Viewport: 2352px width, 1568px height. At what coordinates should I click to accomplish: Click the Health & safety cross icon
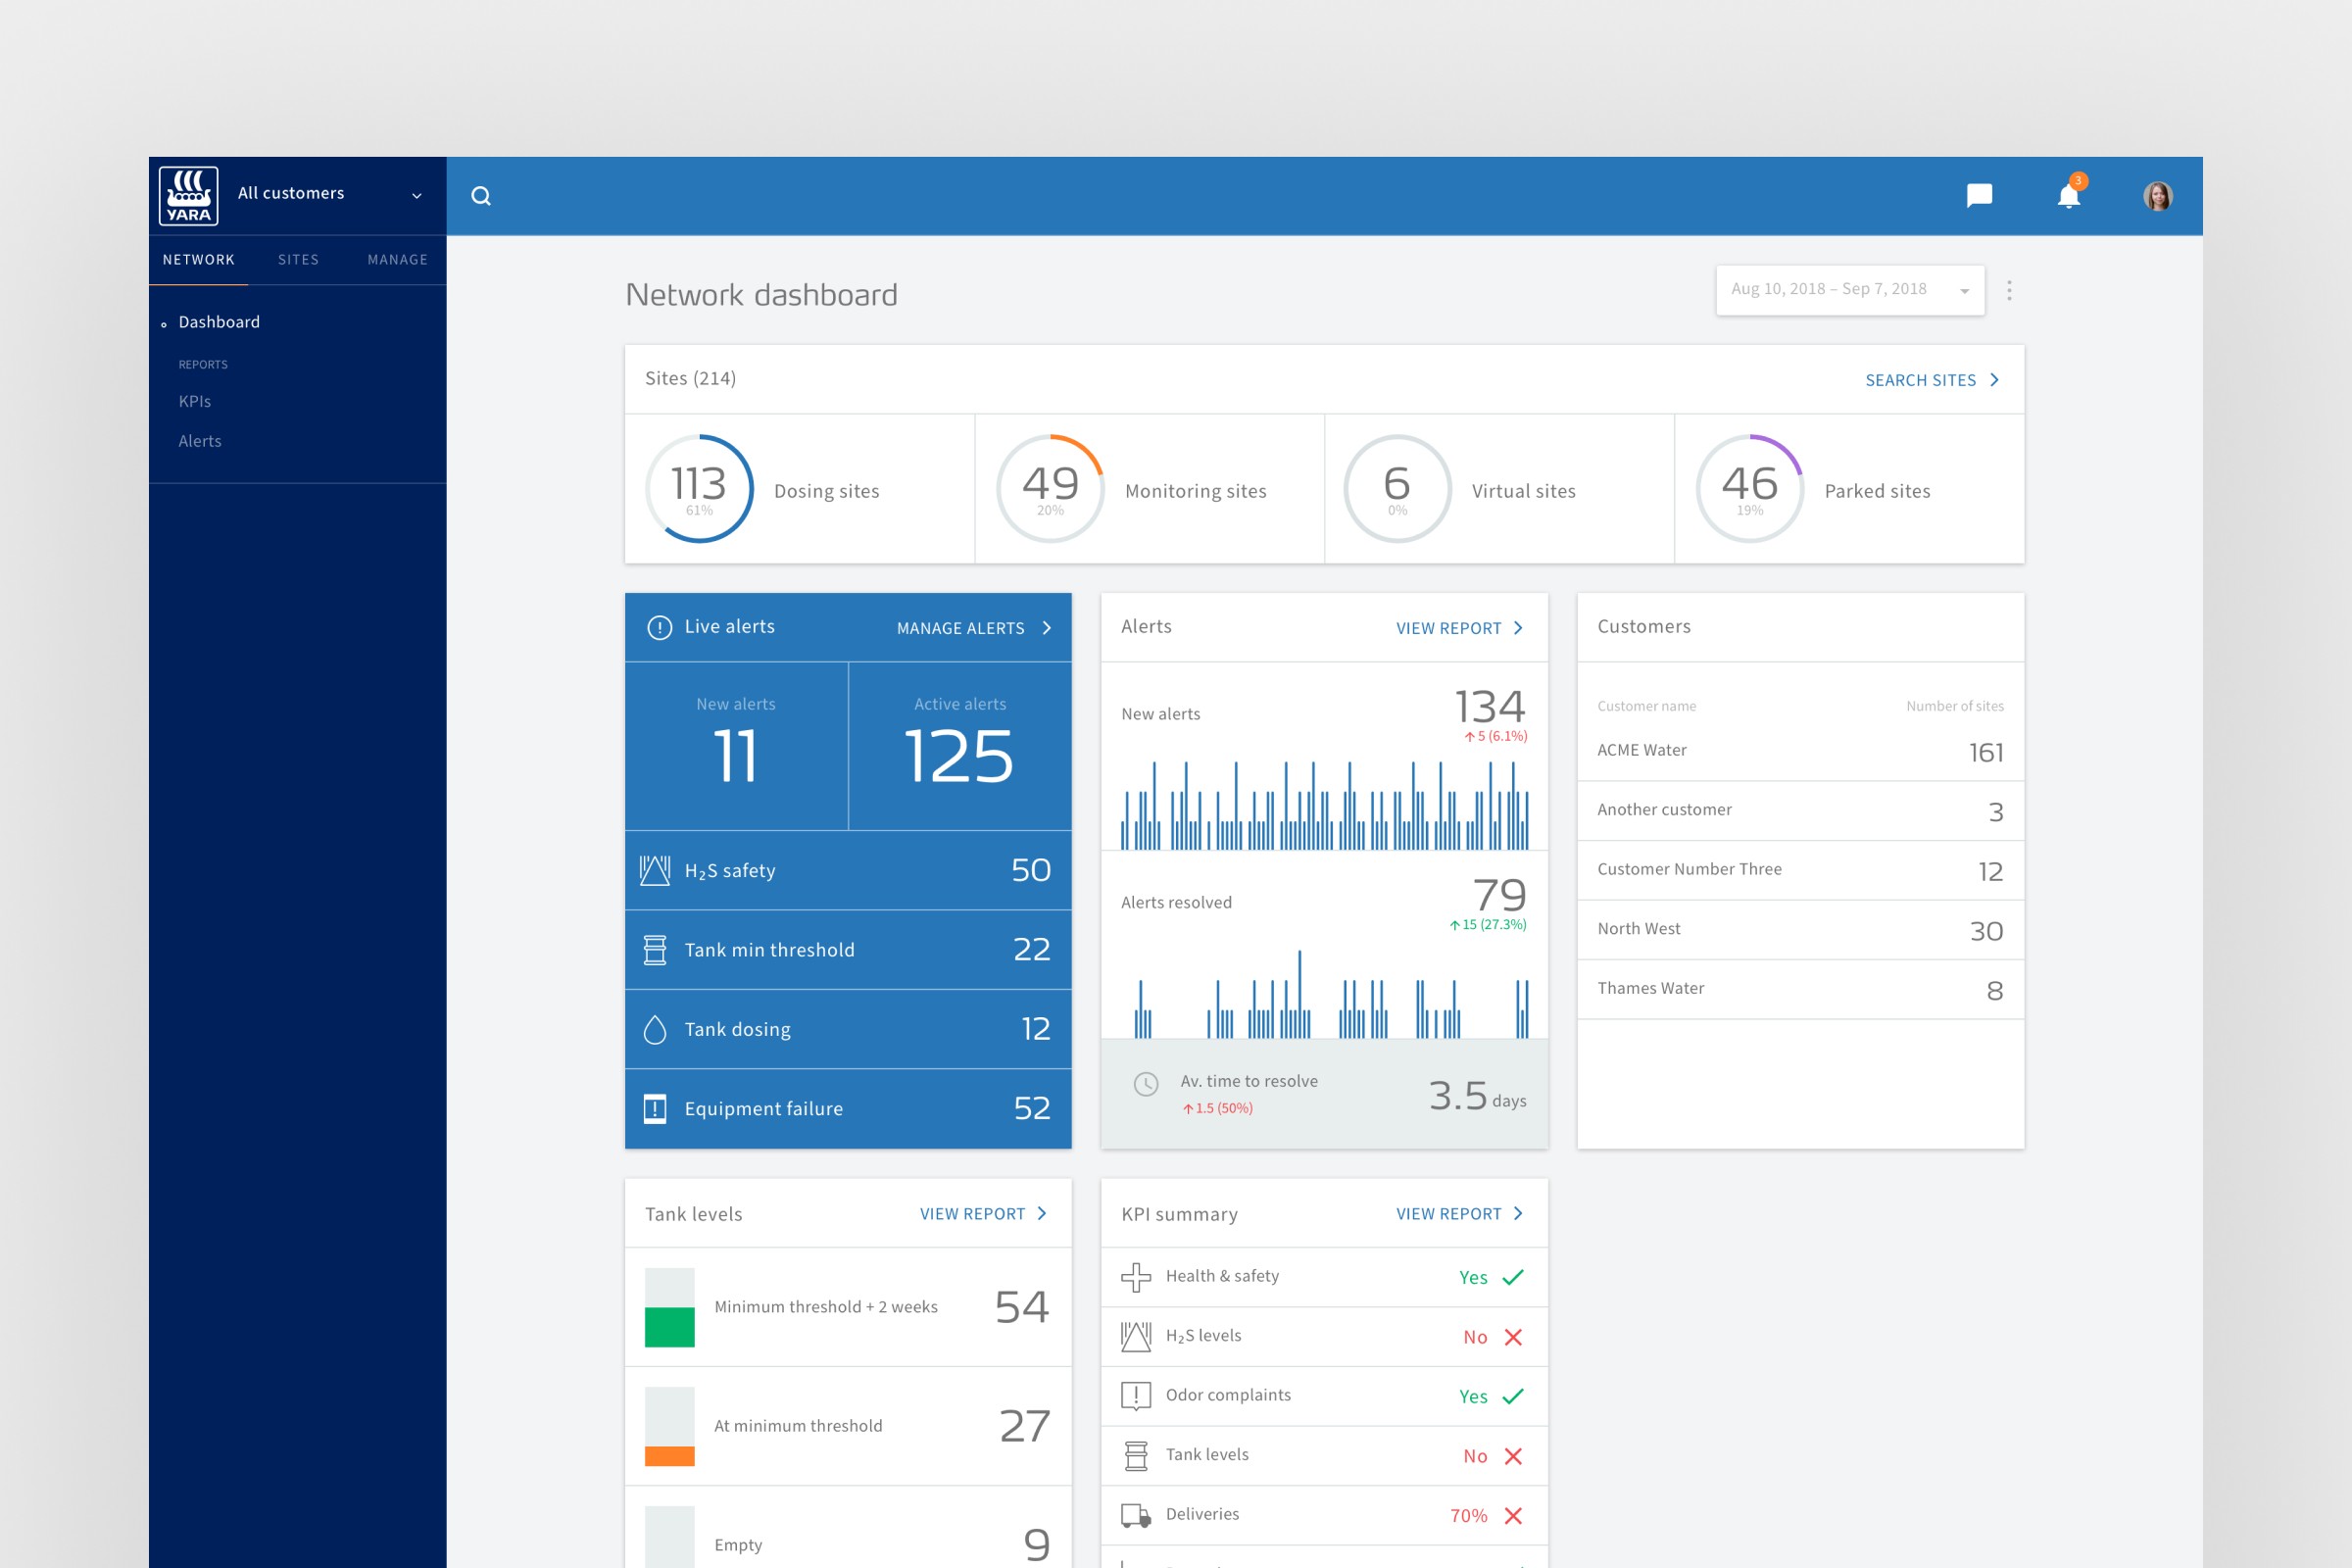coord(1135,1276)
